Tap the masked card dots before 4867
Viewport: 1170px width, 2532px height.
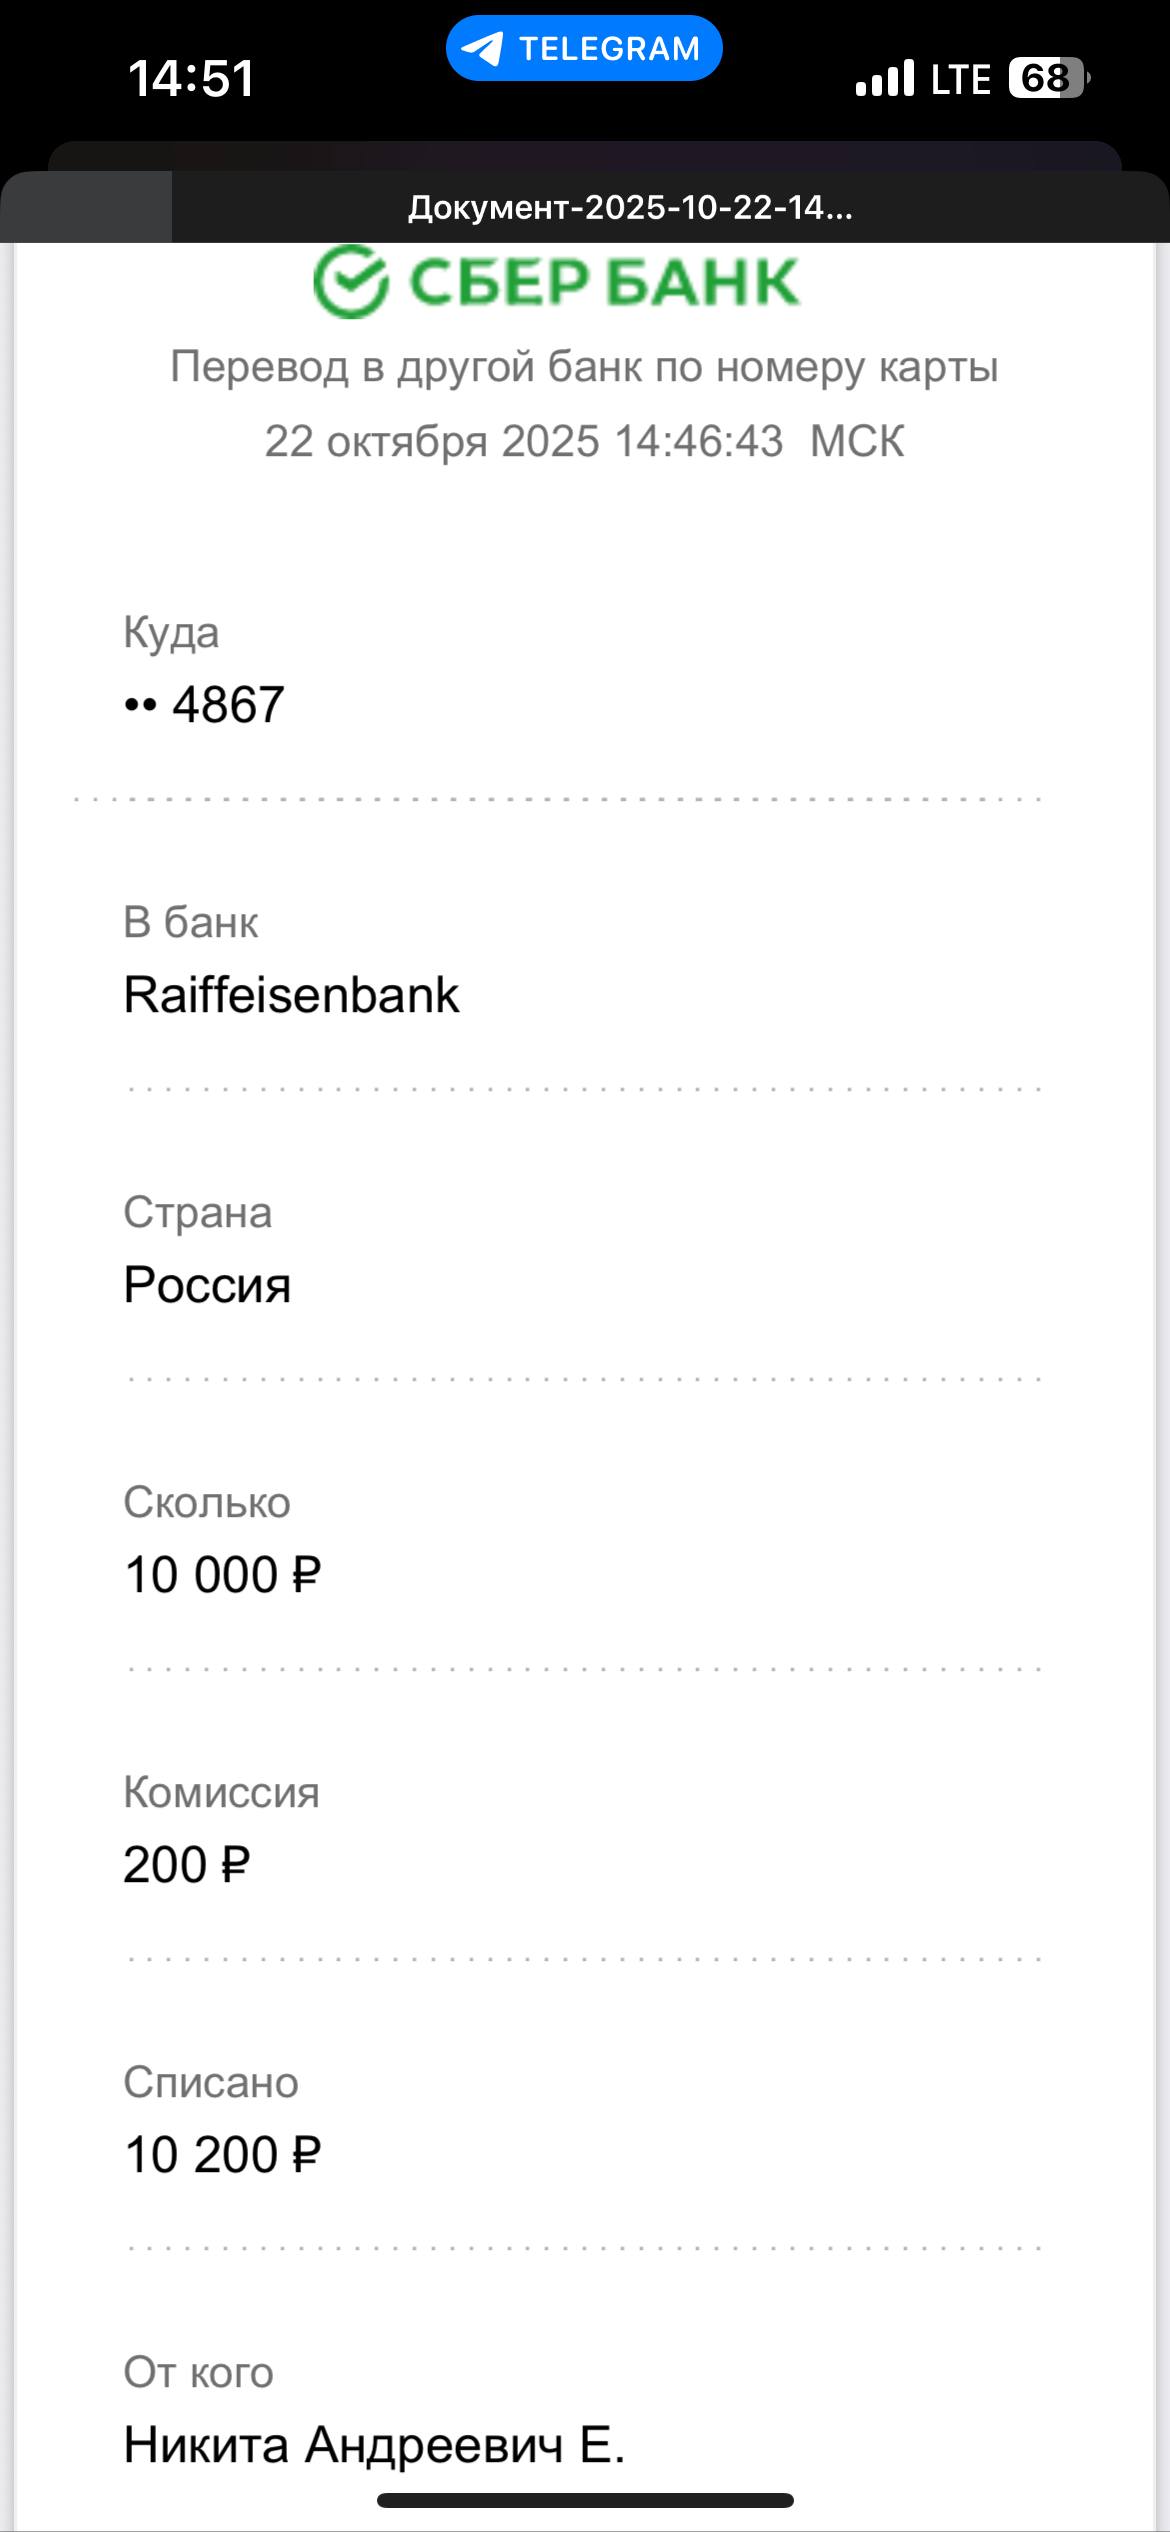click(140, 705)
